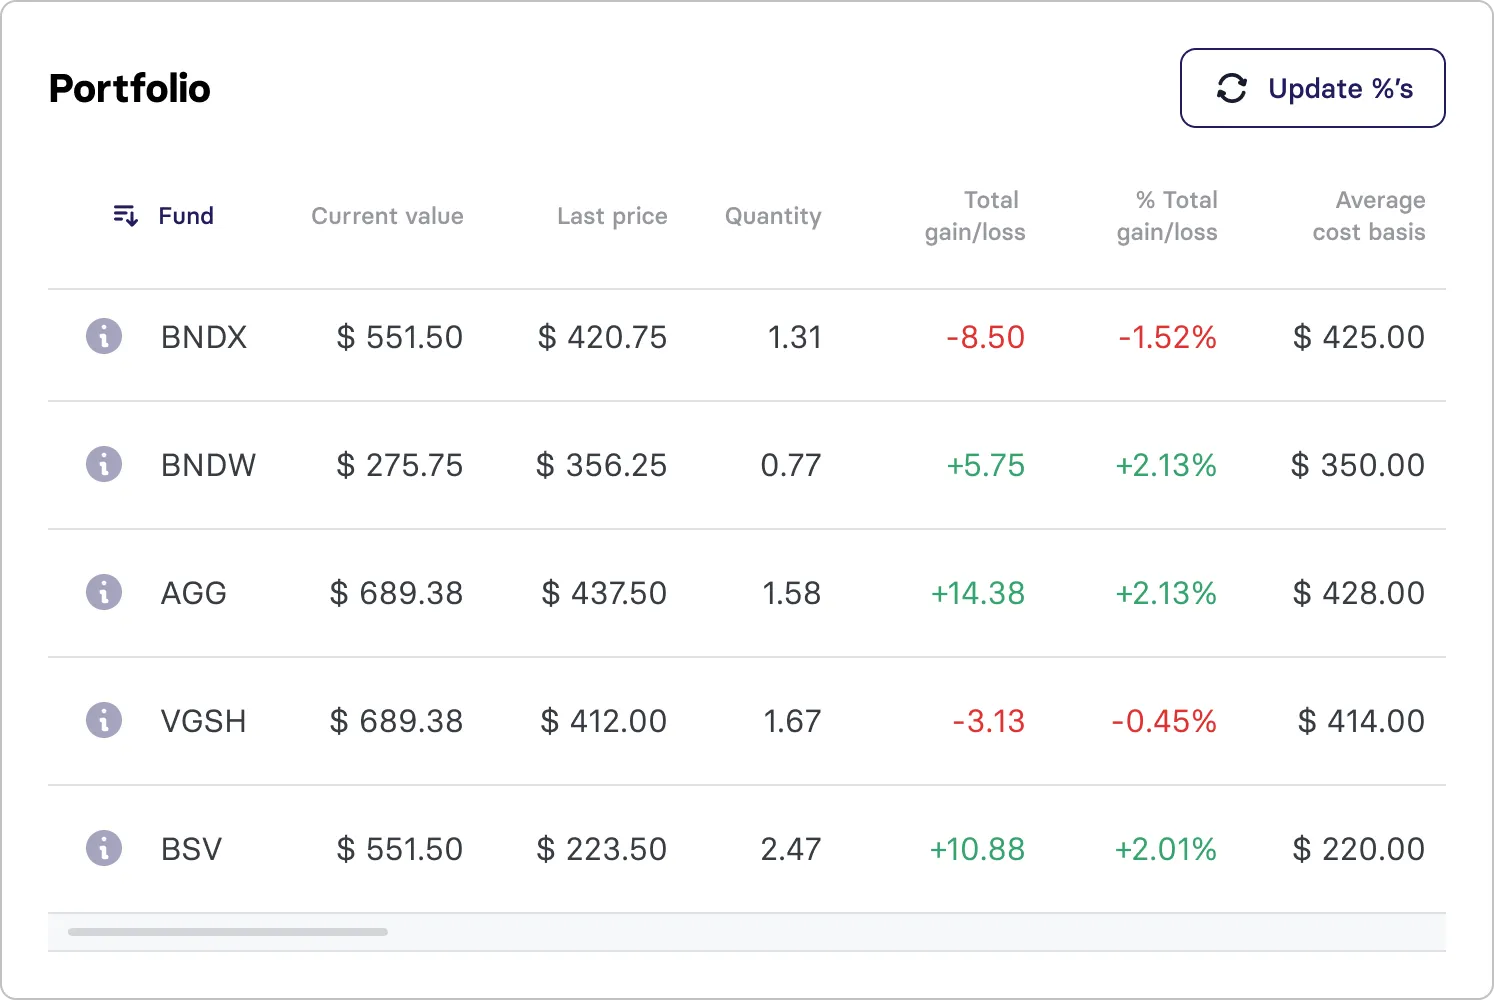Click the Total gain/loss column header
This screenshot has height=1000, width=1494.
pyautogui.click(x=975, y=216)
